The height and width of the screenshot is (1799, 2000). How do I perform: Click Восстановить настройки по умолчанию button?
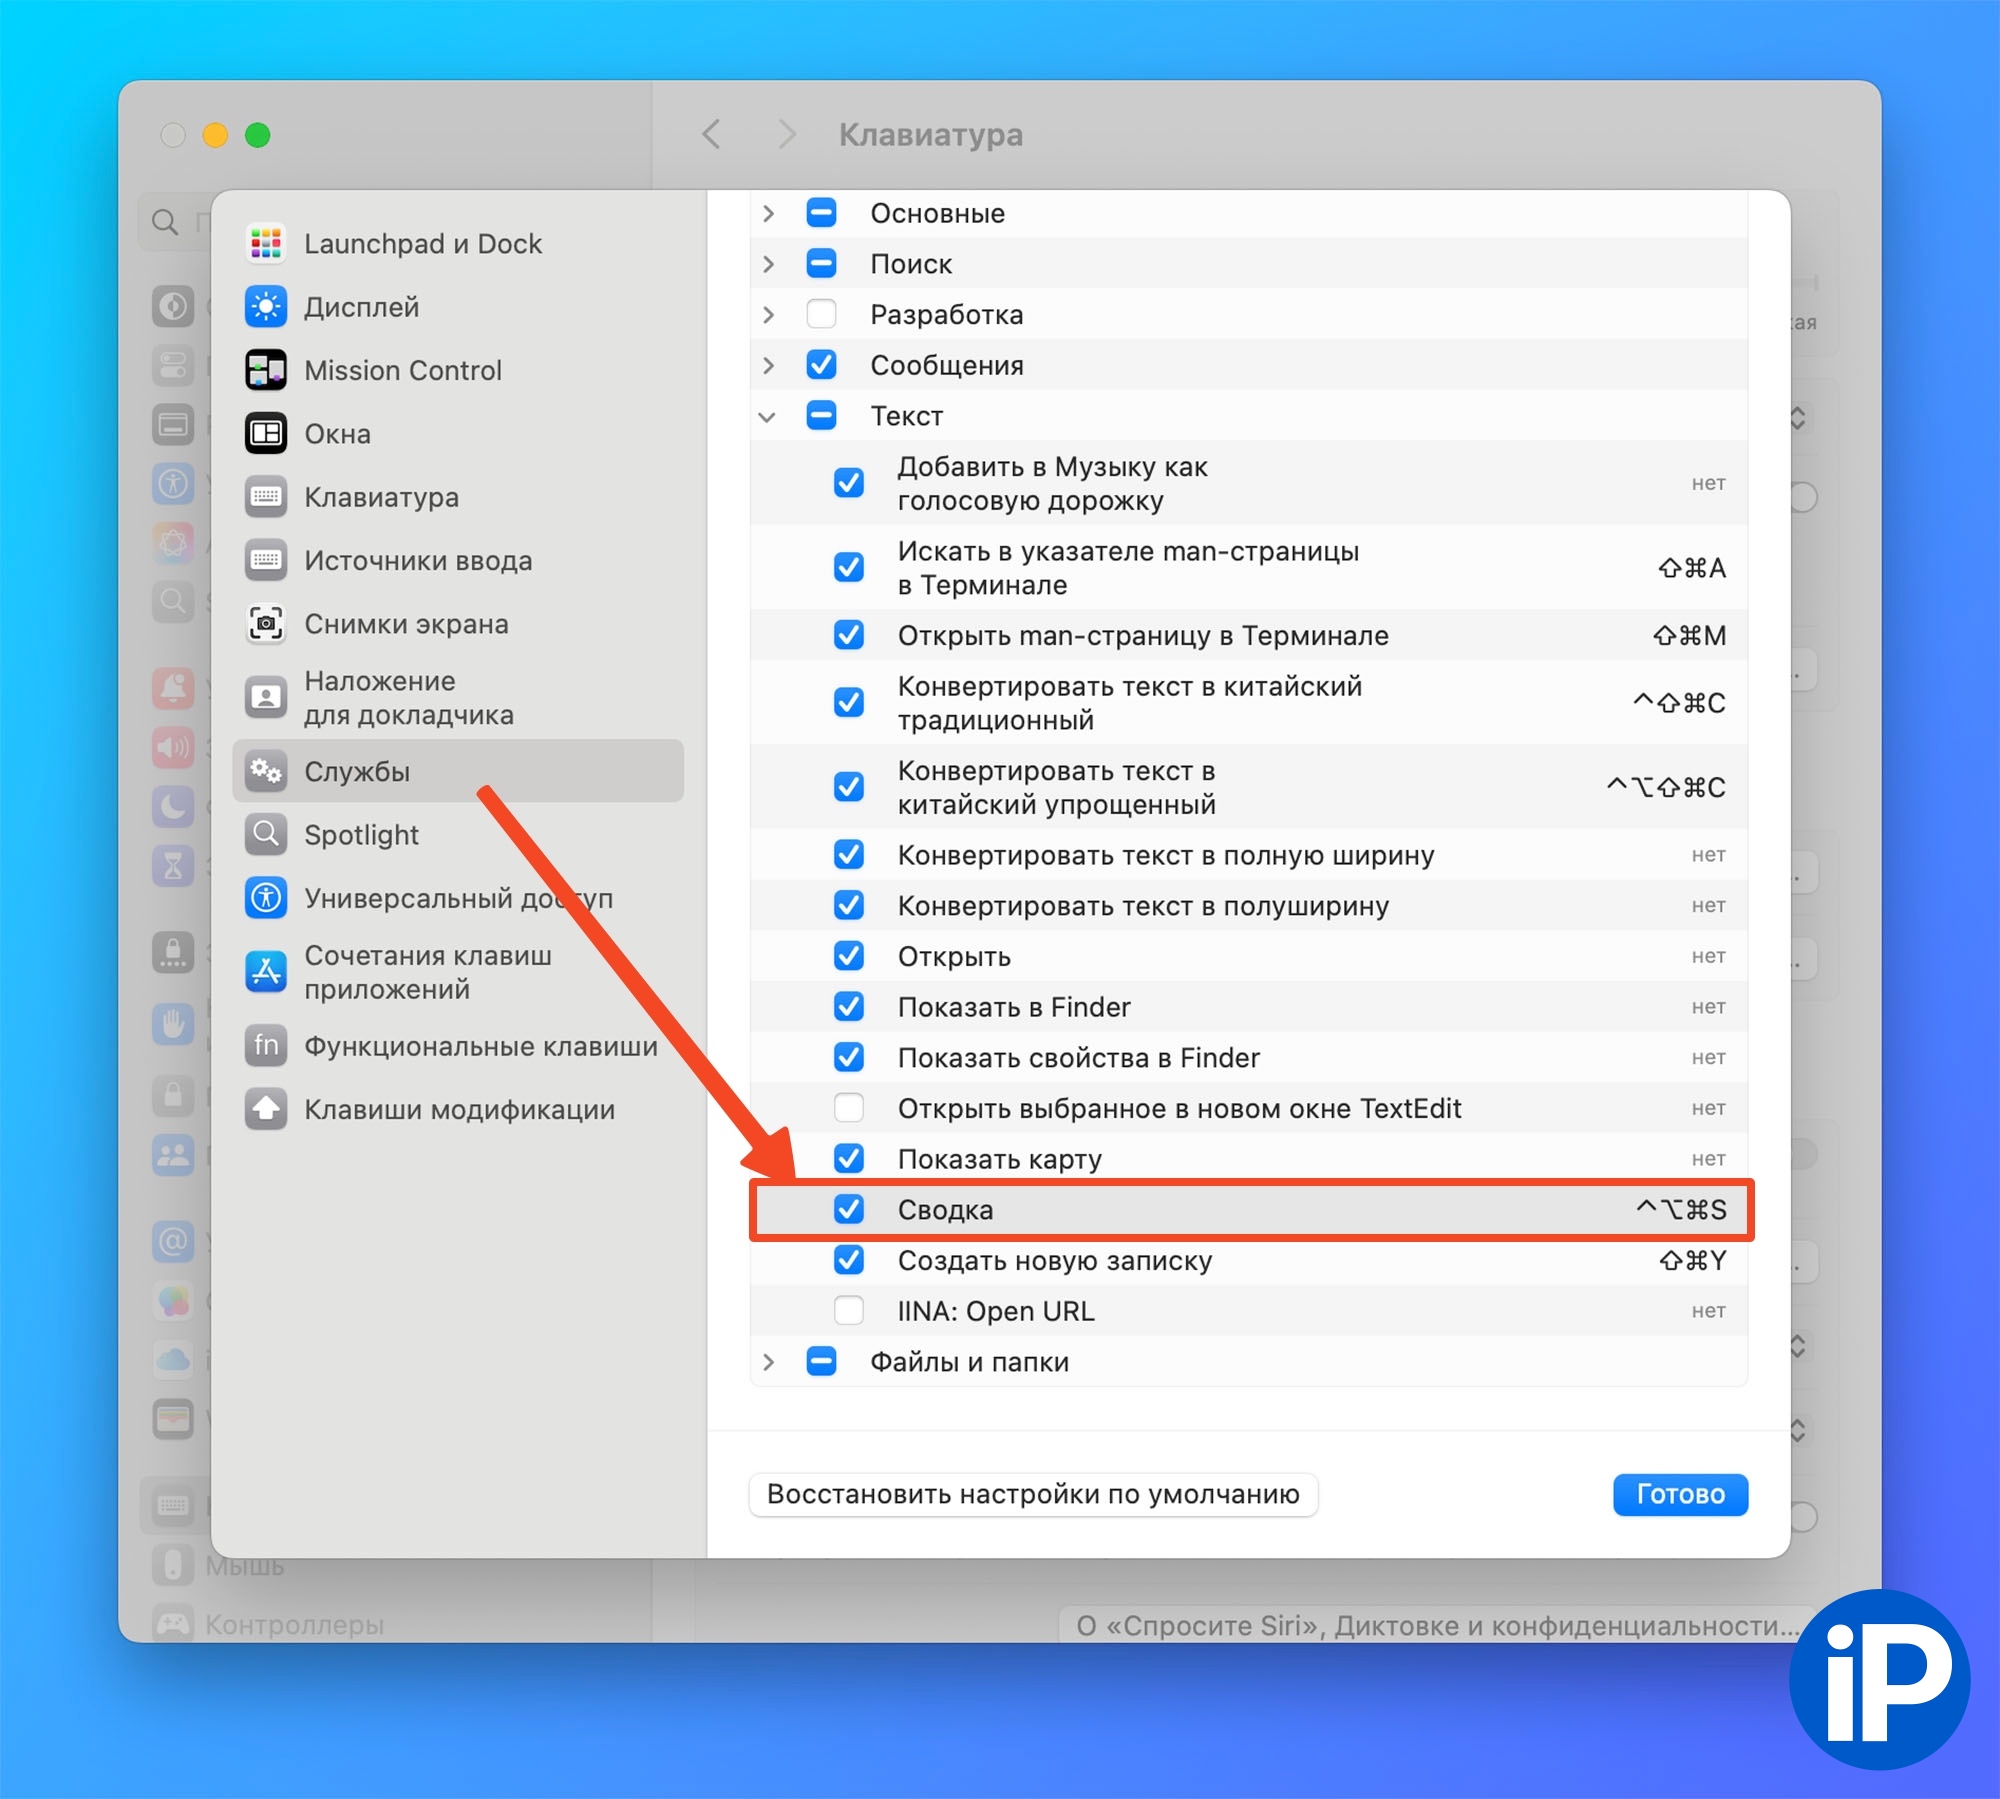(1032, 1494)
